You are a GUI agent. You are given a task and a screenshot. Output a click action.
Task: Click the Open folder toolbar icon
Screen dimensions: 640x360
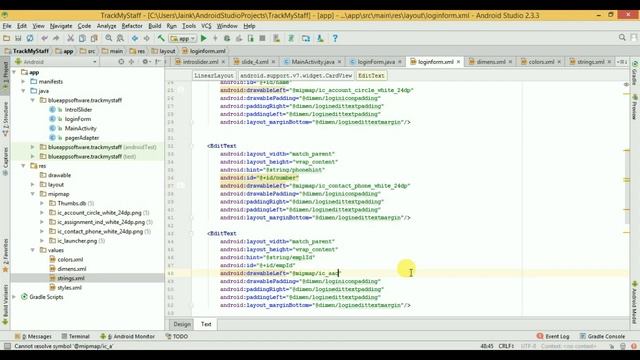click(x=7, y=38)
